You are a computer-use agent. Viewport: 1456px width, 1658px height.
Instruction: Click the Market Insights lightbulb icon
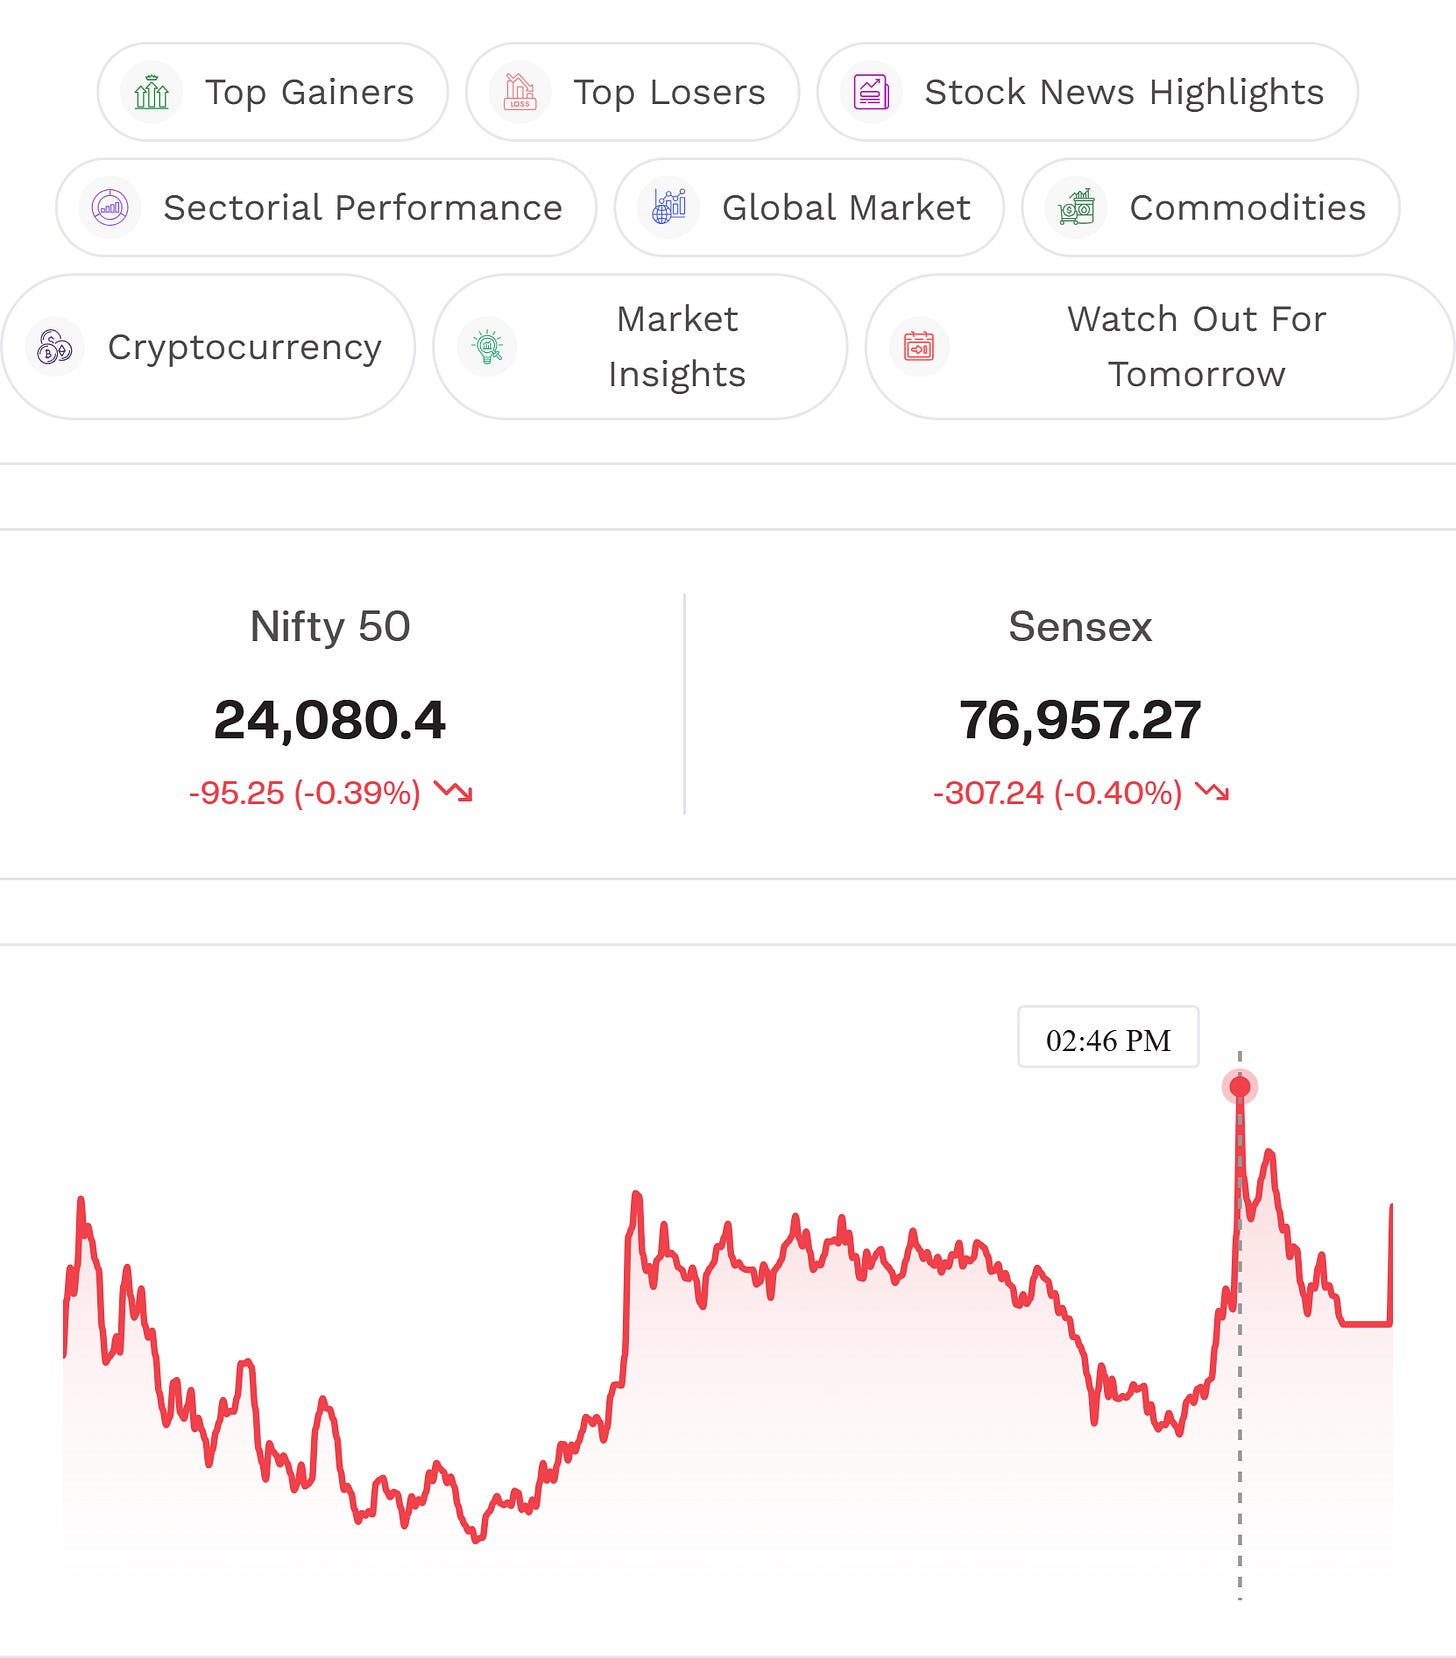(487, 347)
